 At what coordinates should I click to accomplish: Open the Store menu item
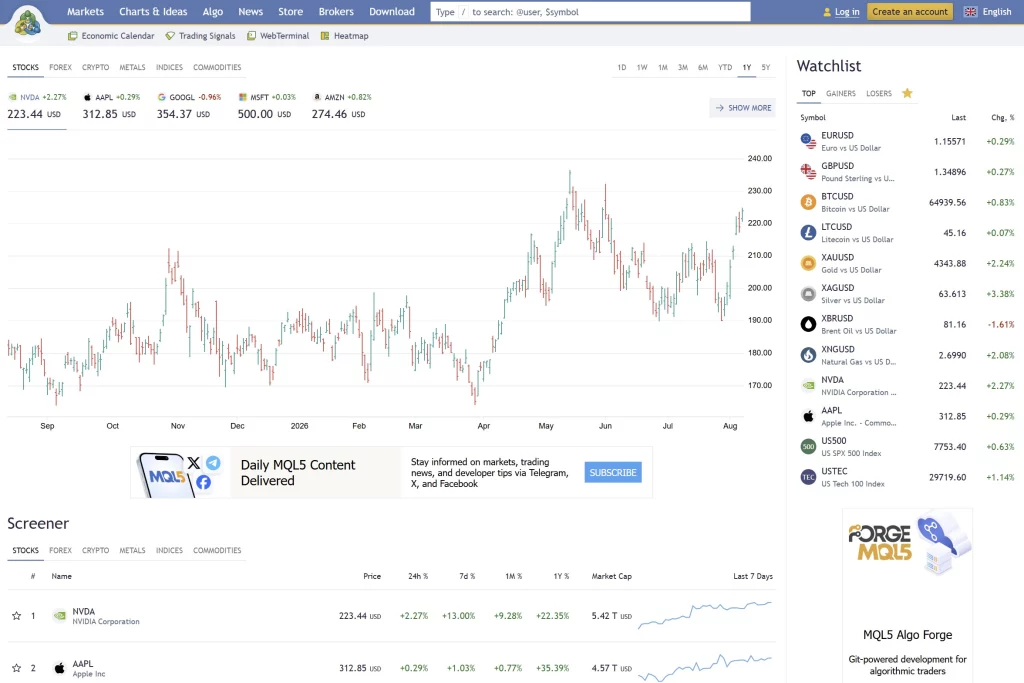(291, 12)
